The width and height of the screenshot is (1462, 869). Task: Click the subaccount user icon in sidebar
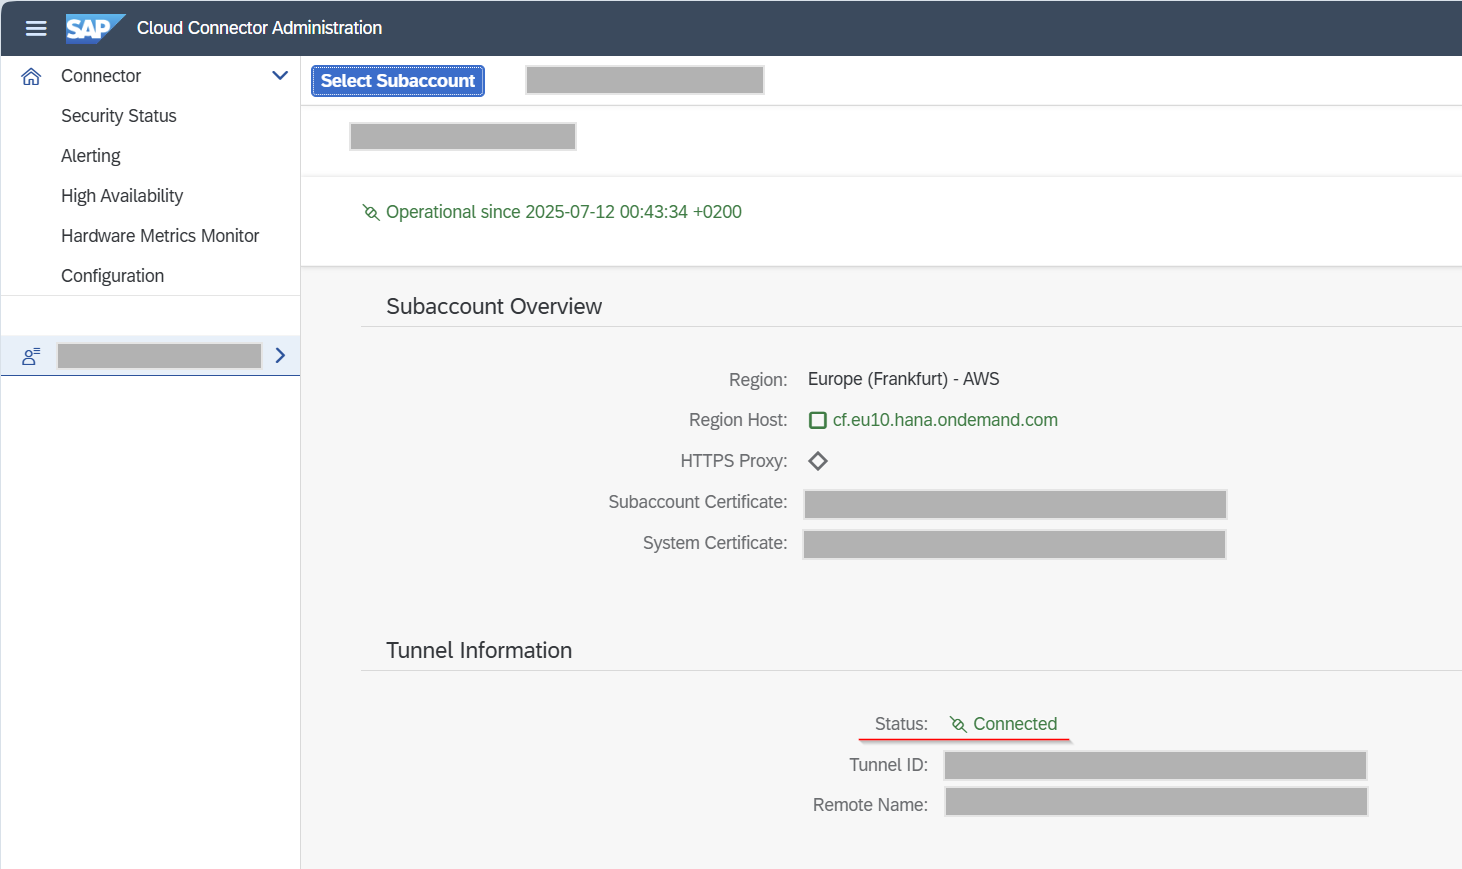(x=31, y=356)
